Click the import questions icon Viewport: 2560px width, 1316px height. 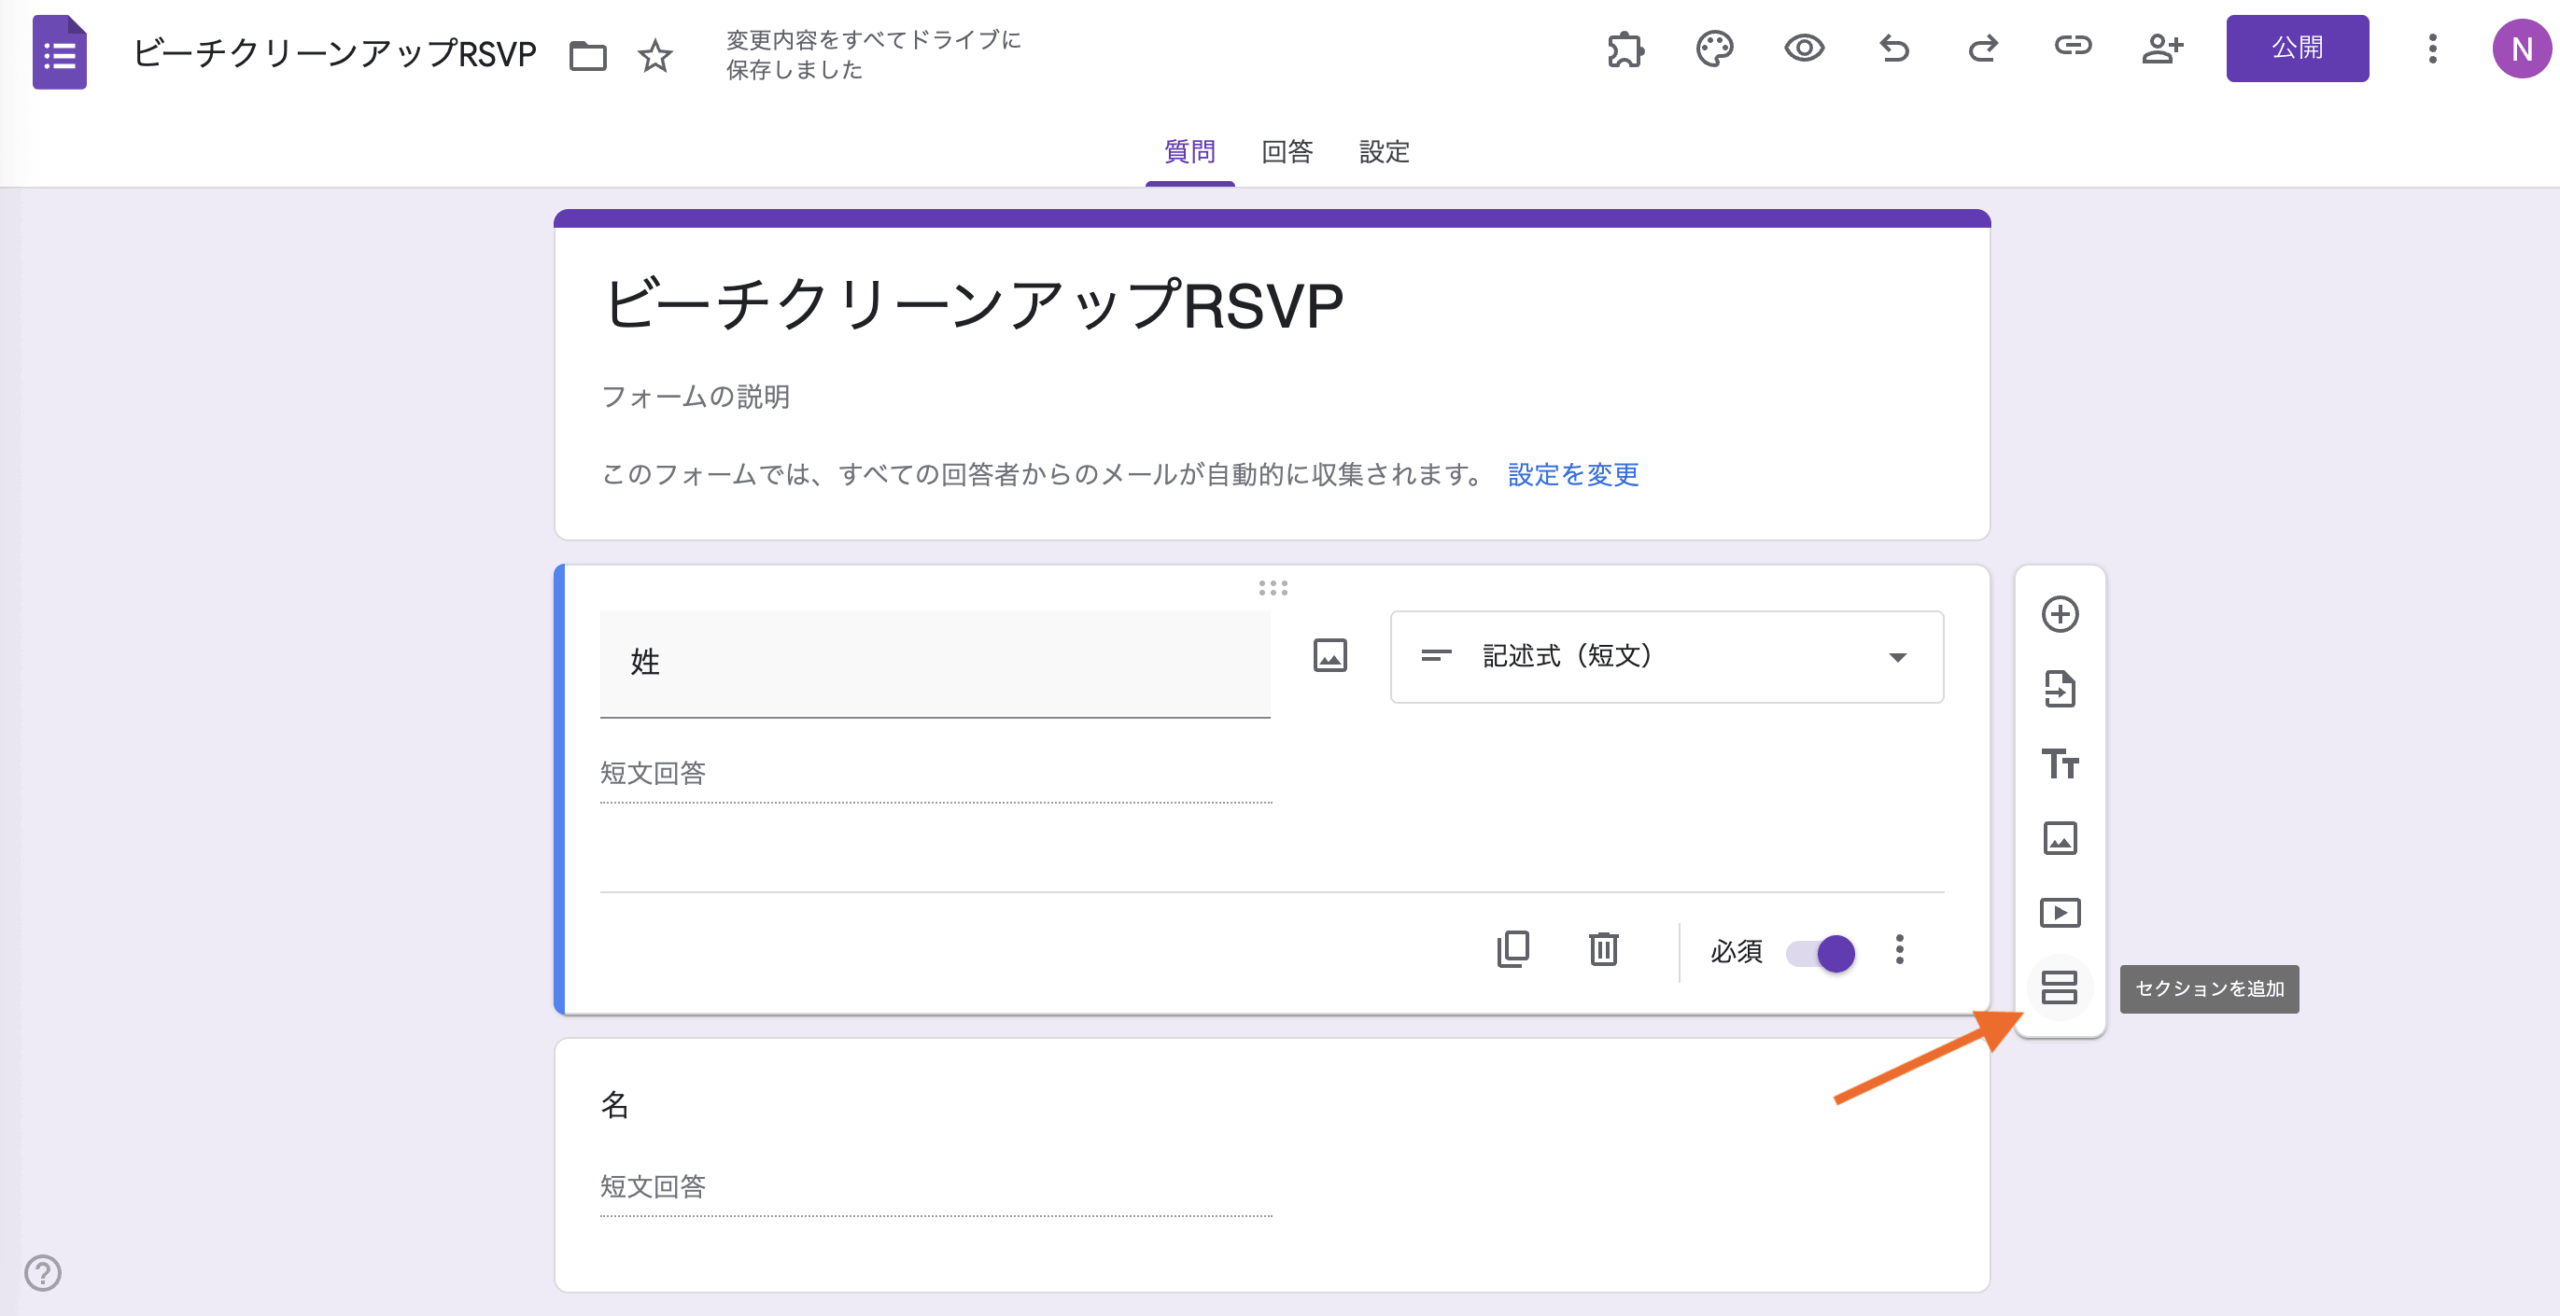[x=2059, y=689]
